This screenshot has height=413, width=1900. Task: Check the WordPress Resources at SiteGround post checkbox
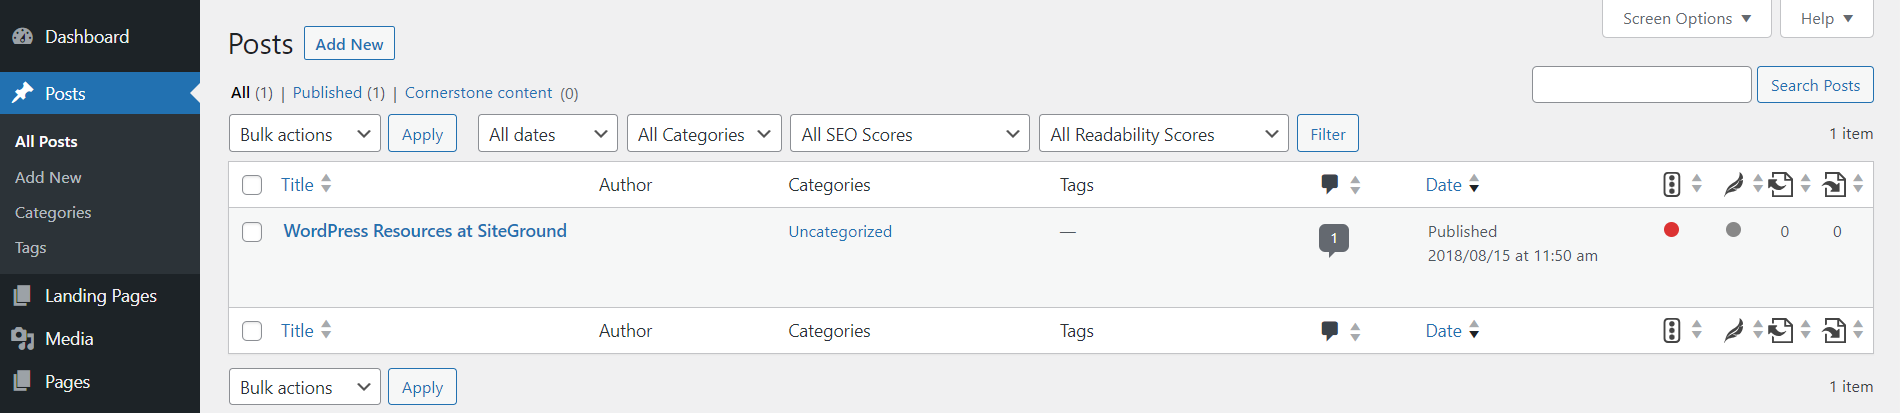252,232
